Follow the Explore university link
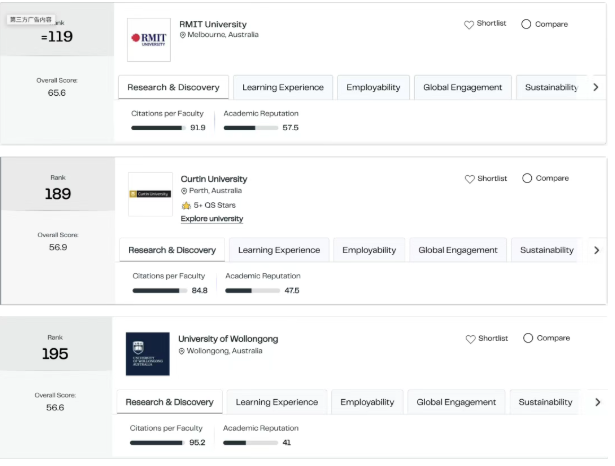Image resolution: width=615 pixels, height=466 pixels. pos(212,218)
